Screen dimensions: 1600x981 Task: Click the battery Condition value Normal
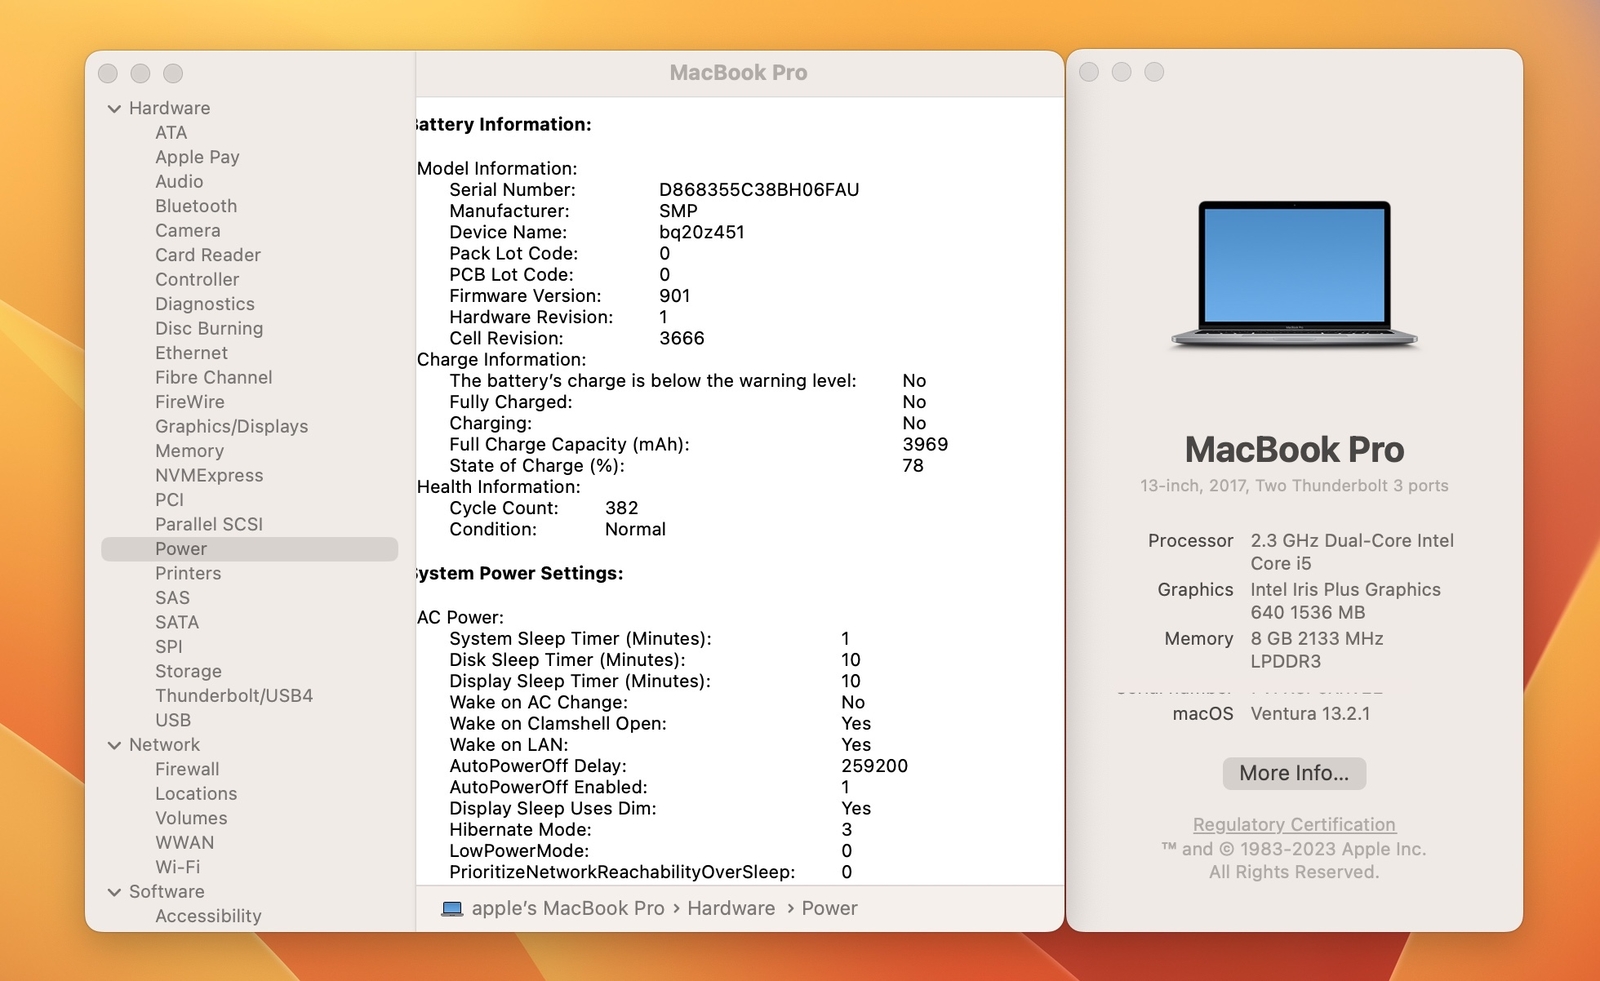pos(635,530)
